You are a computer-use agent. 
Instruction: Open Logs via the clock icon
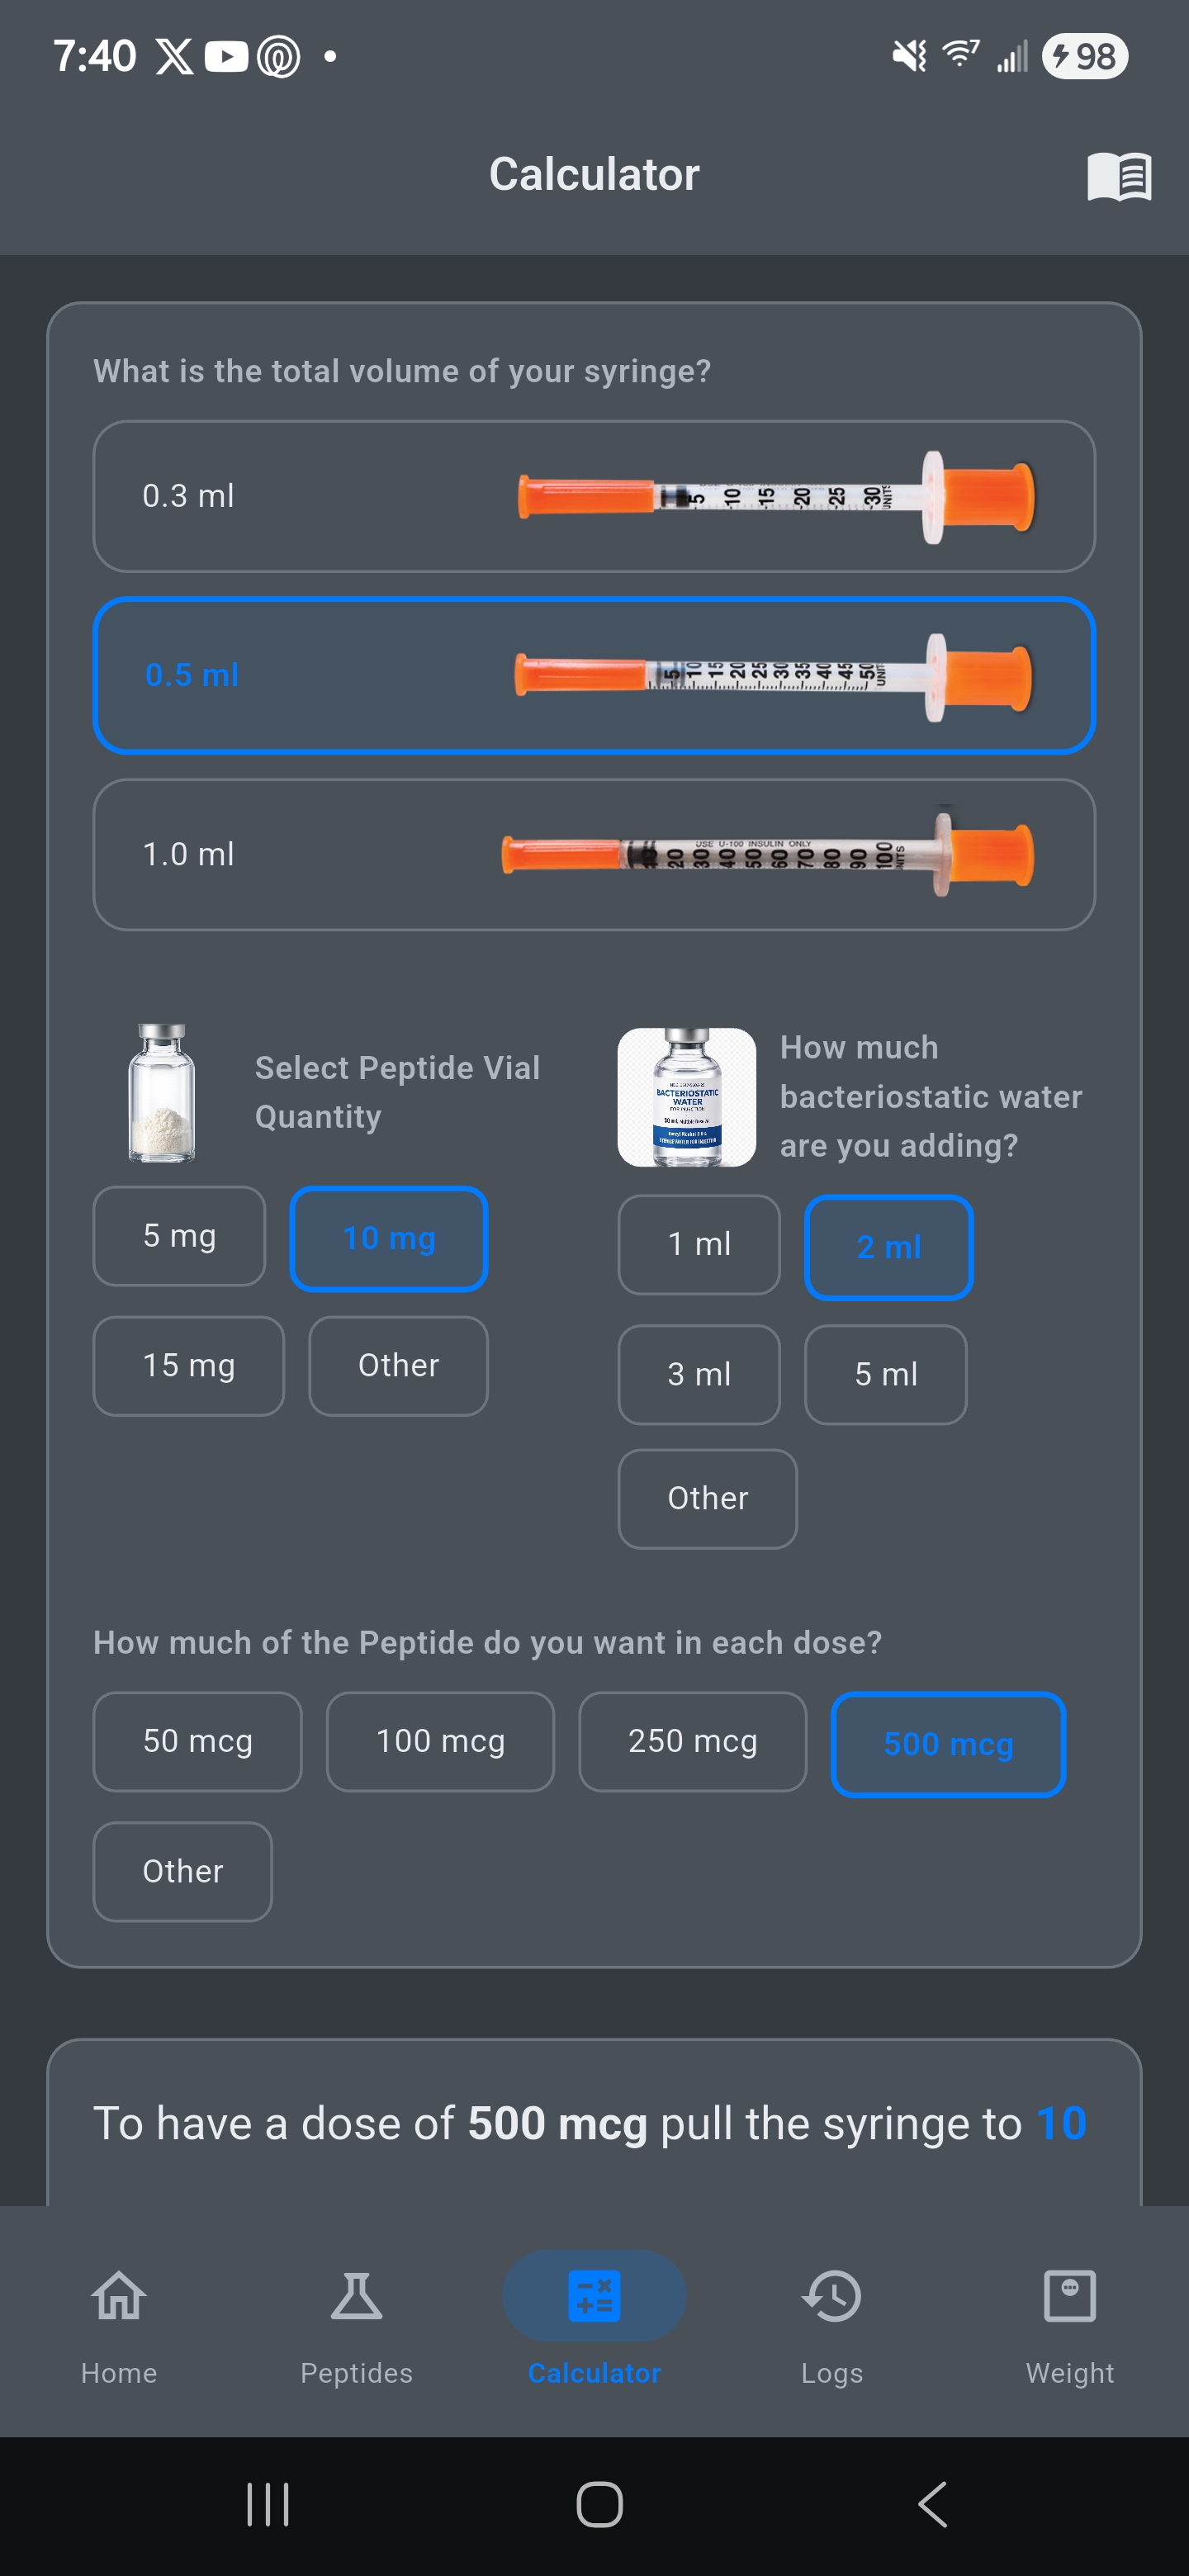coord(831,2330)
